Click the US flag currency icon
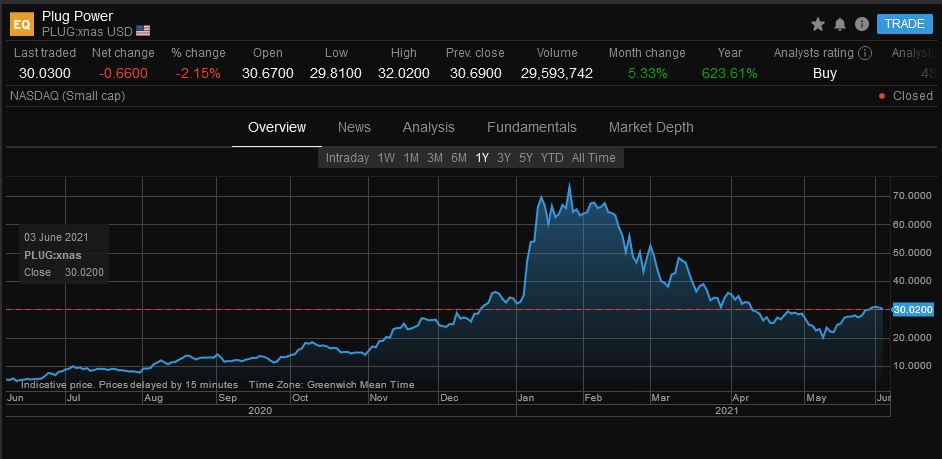942x459 pixels. point(143,30)
